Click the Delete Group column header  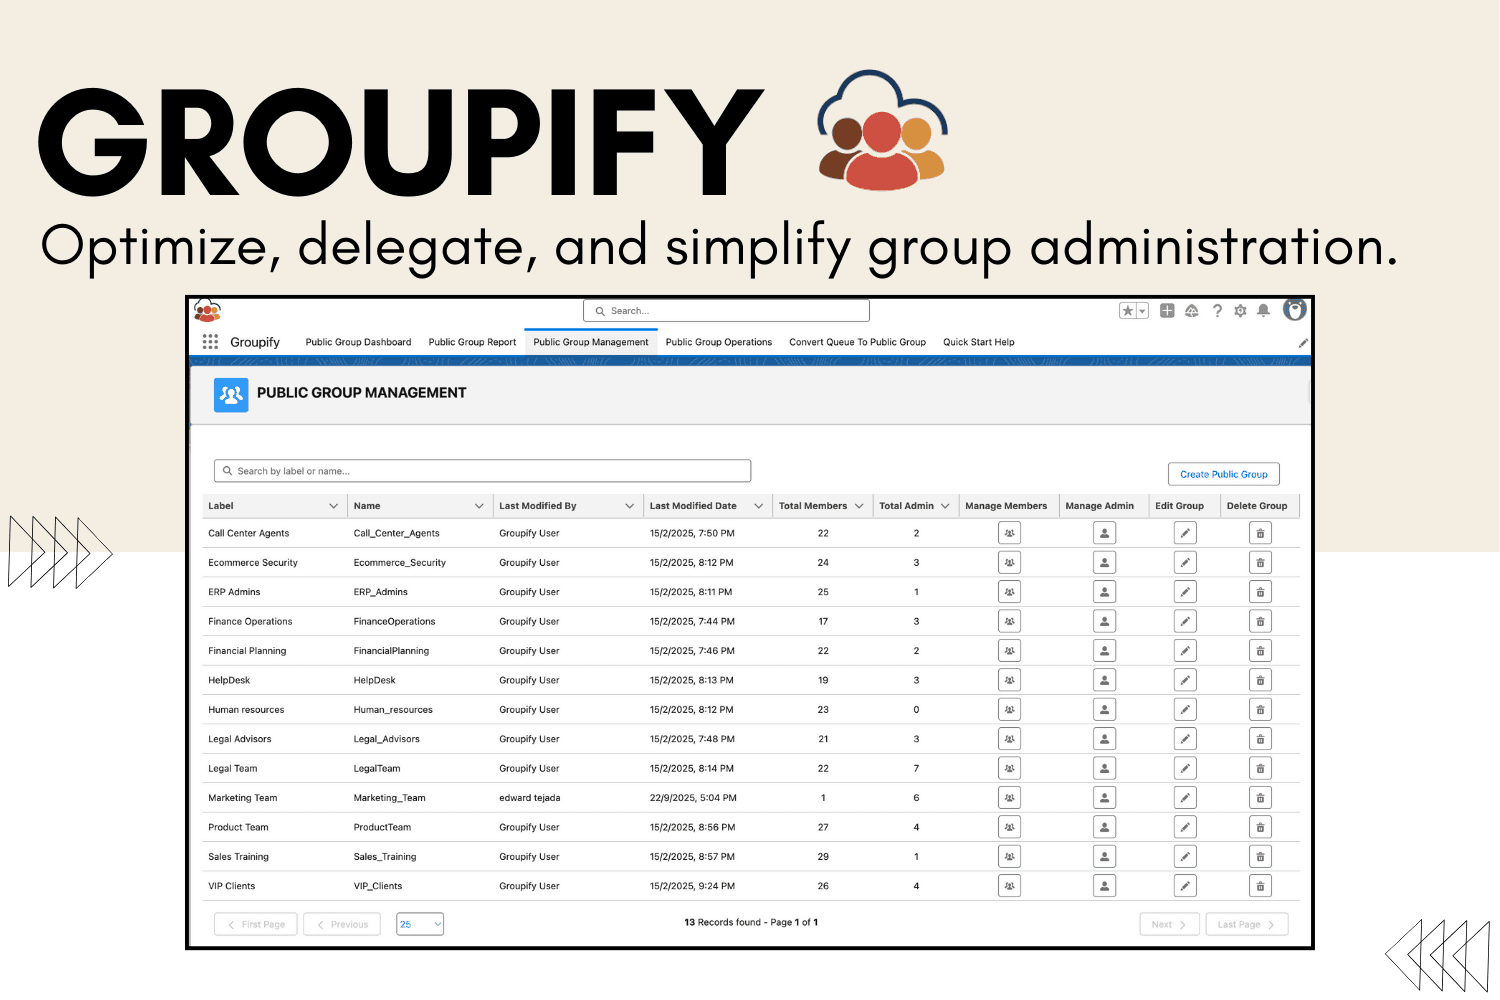(1257, 506)
